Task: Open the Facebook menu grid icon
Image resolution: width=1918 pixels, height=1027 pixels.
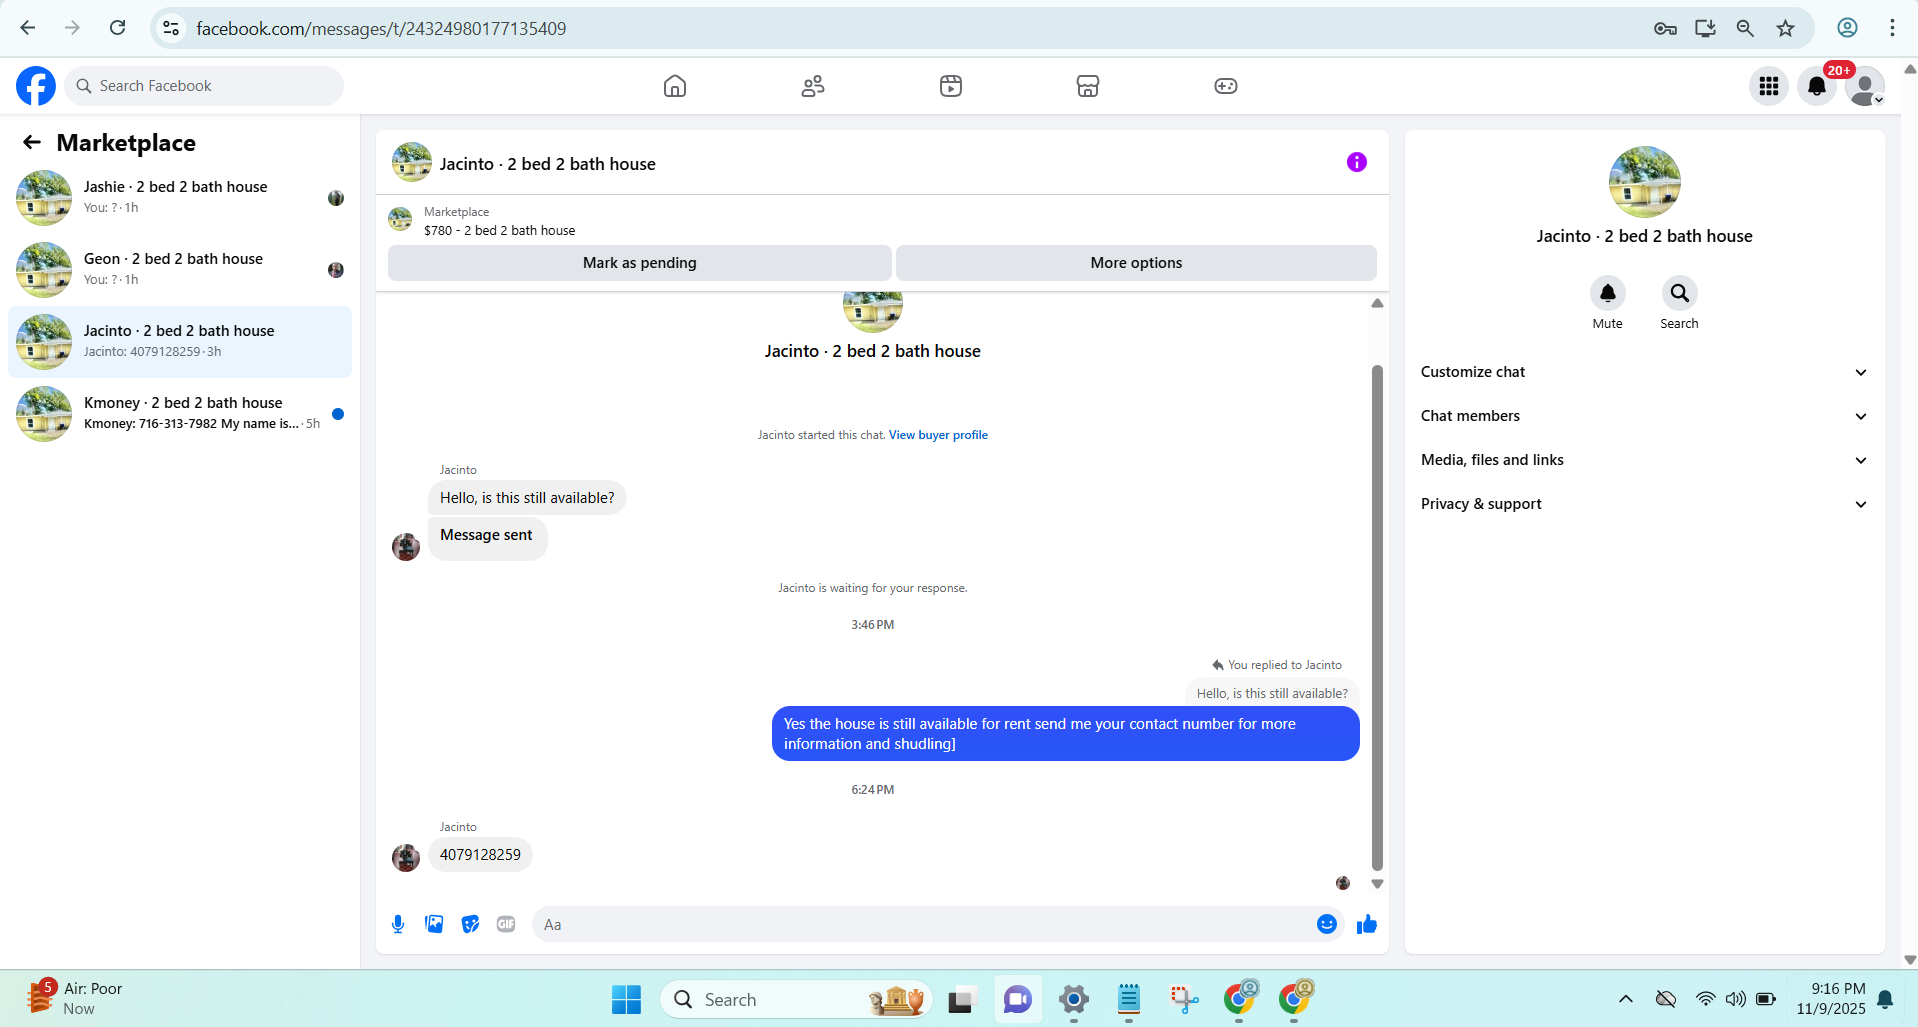Action: [1769, 86]
